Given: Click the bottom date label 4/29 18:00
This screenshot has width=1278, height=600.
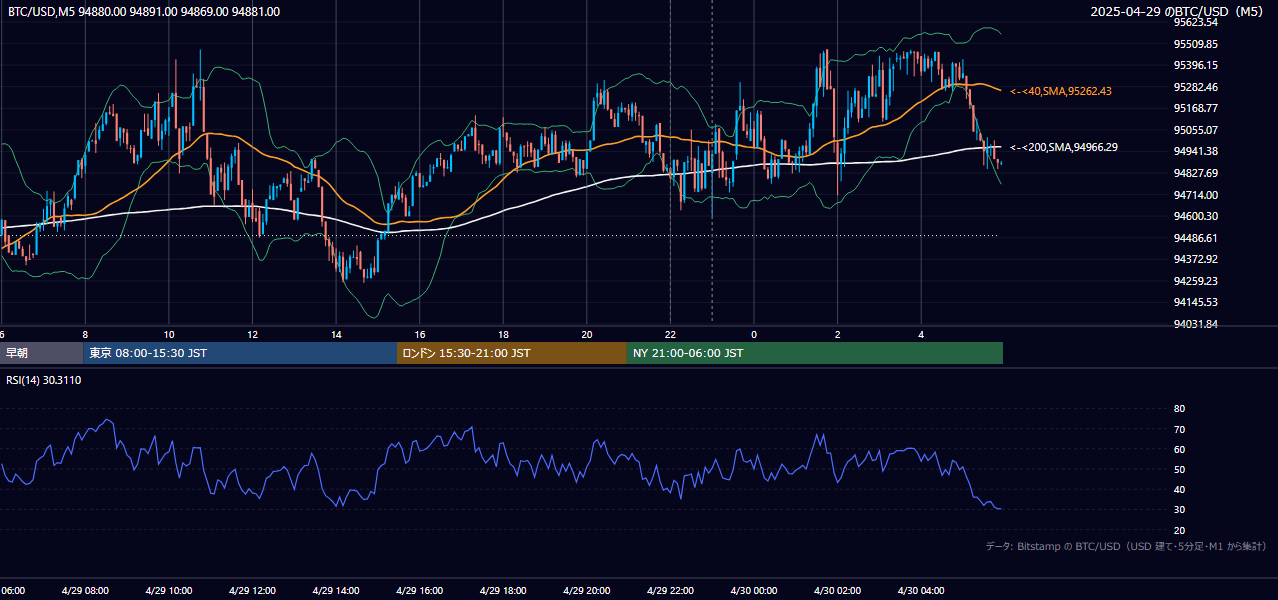Looking at the screenshot, I should tap(503, 591).
